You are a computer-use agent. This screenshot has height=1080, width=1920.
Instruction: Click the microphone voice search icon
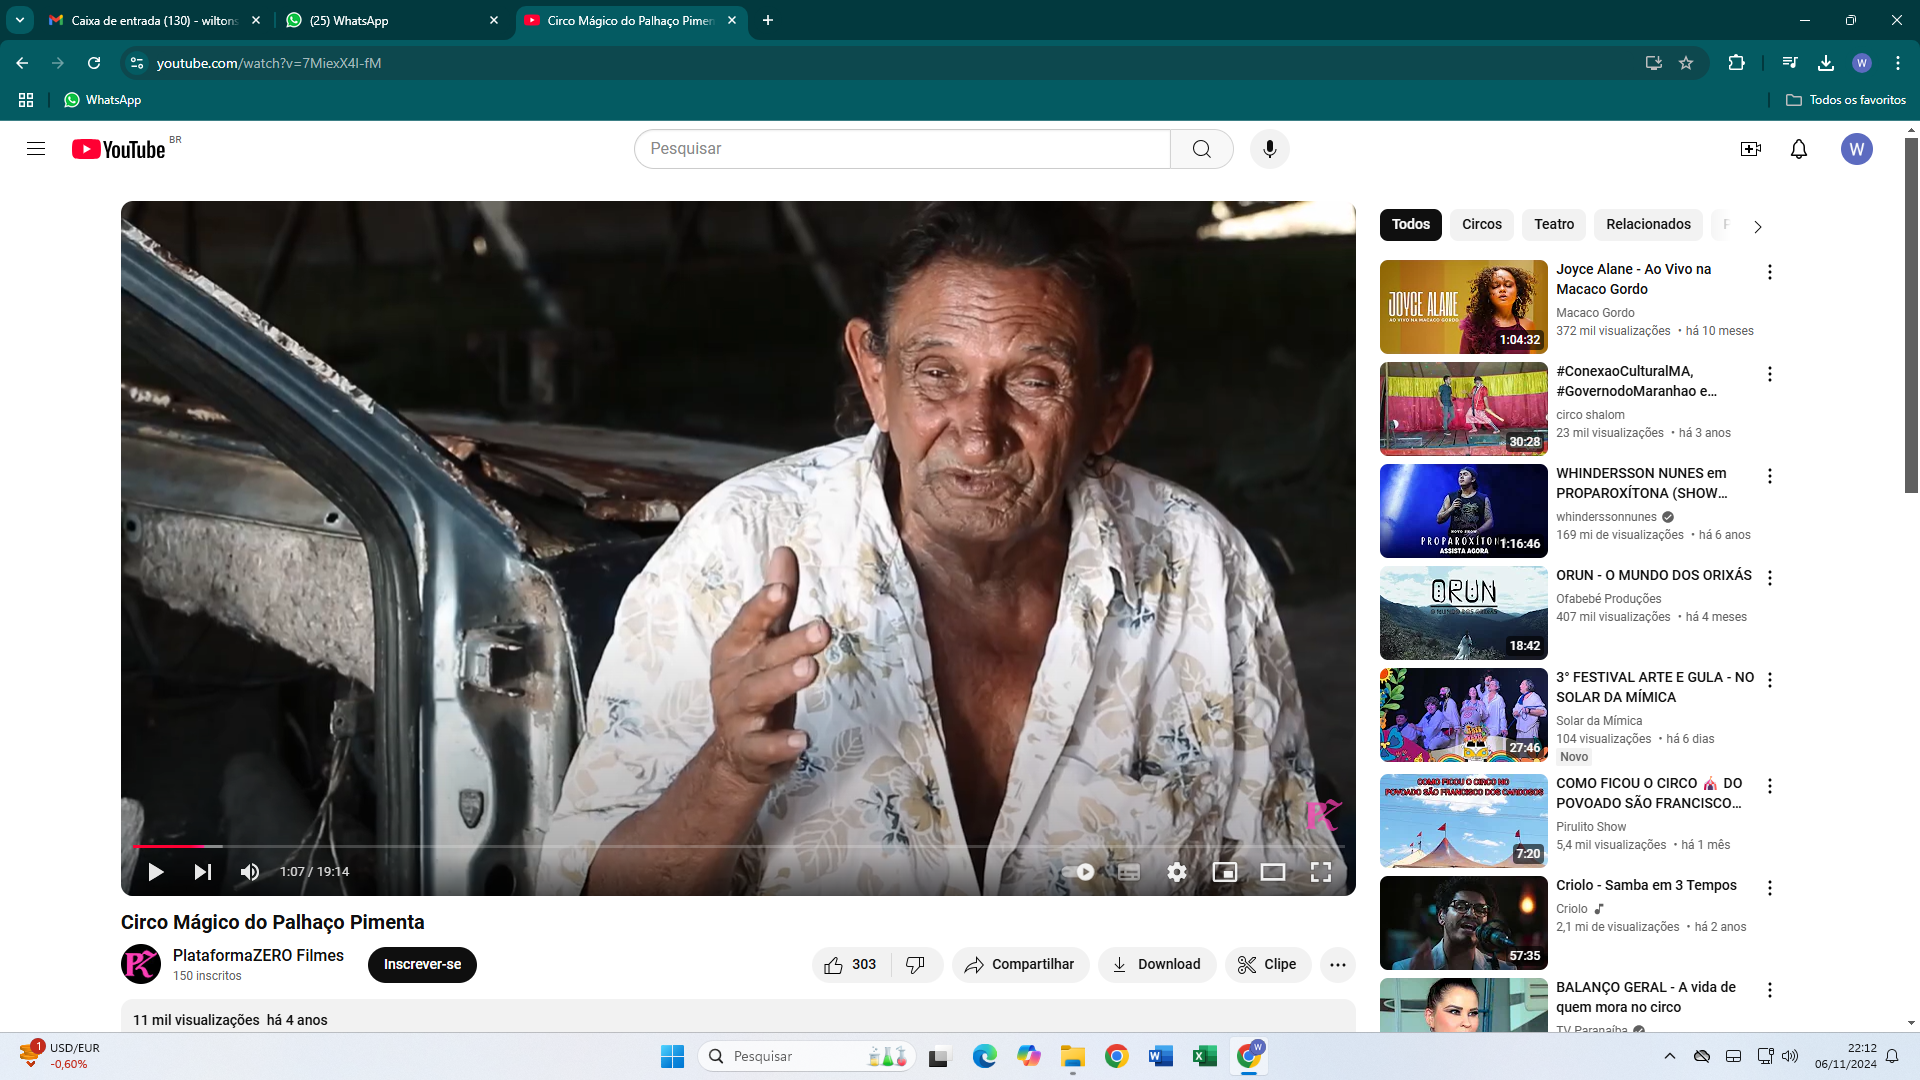pos(1269,149)
